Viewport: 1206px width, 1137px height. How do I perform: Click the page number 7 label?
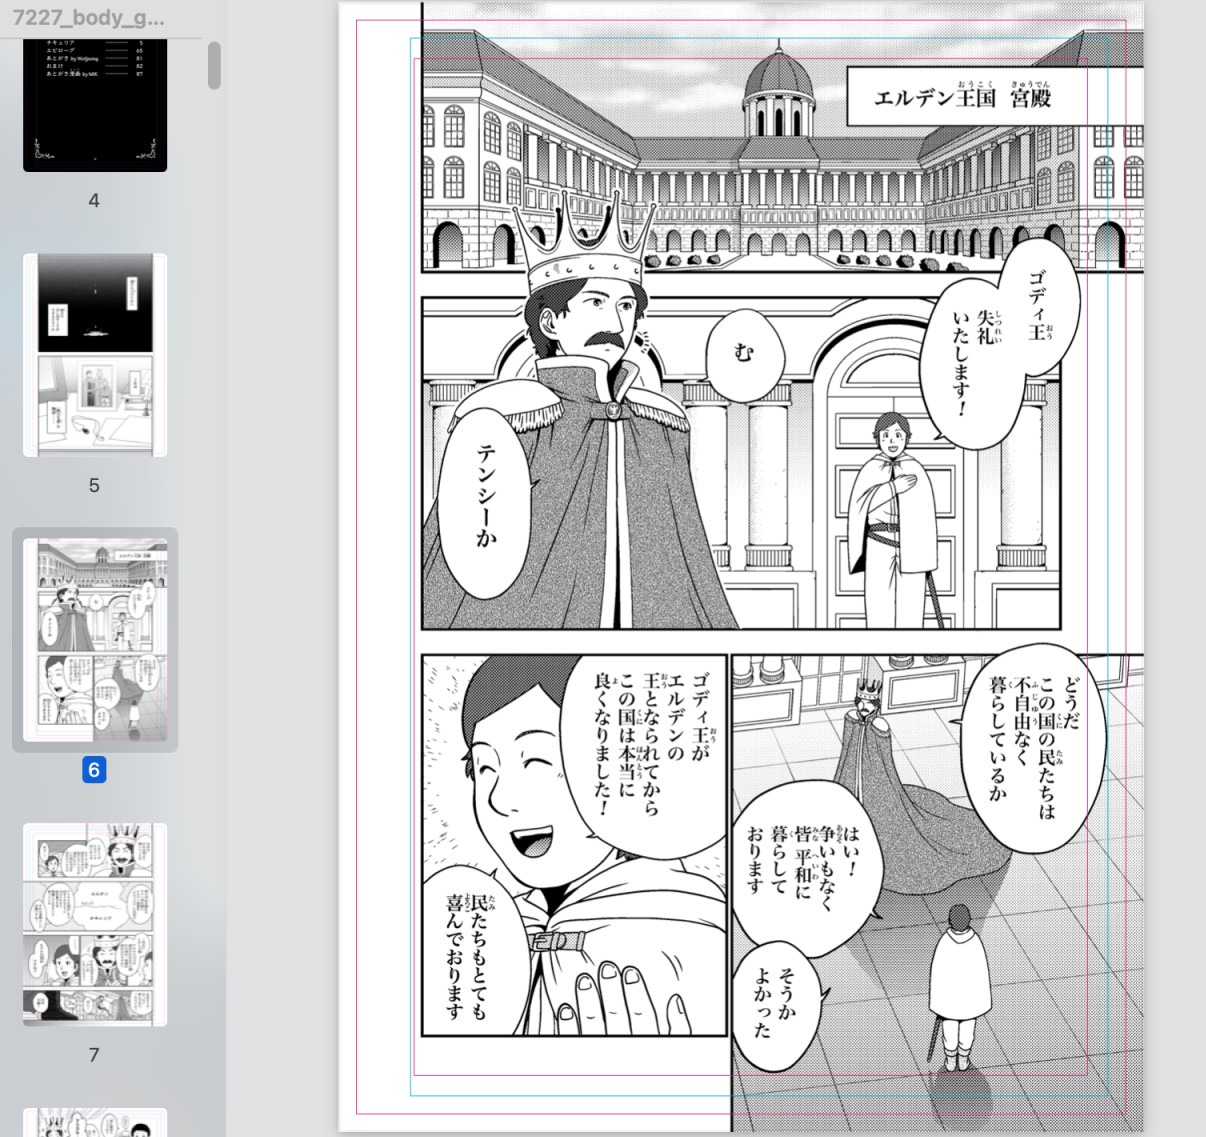94,1055
